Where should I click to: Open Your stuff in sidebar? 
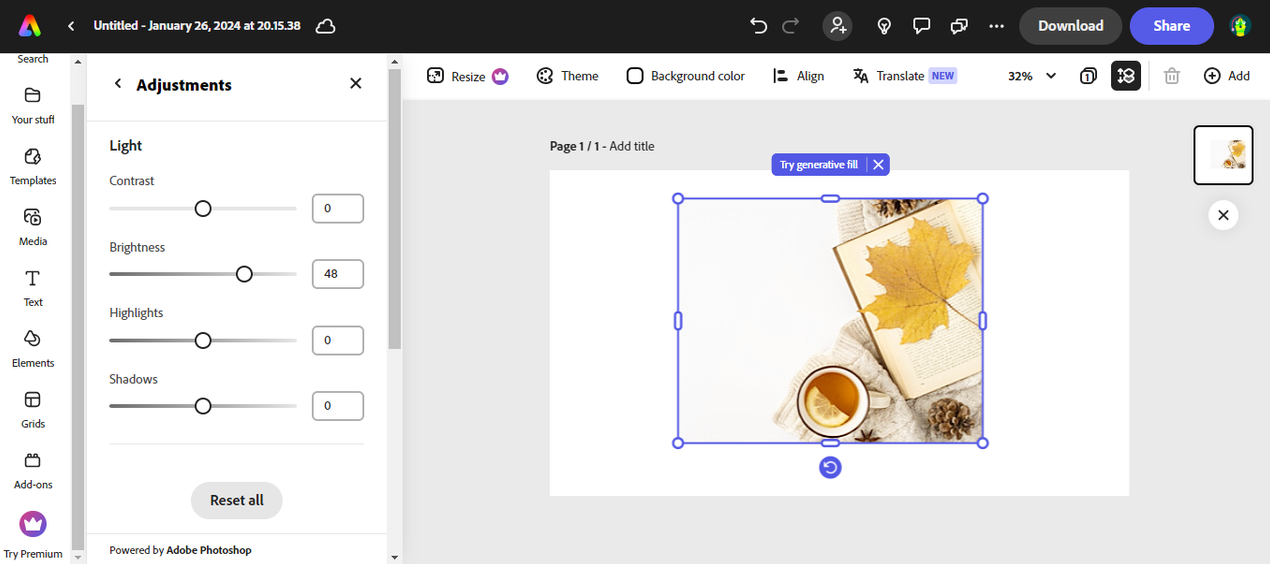33,105
